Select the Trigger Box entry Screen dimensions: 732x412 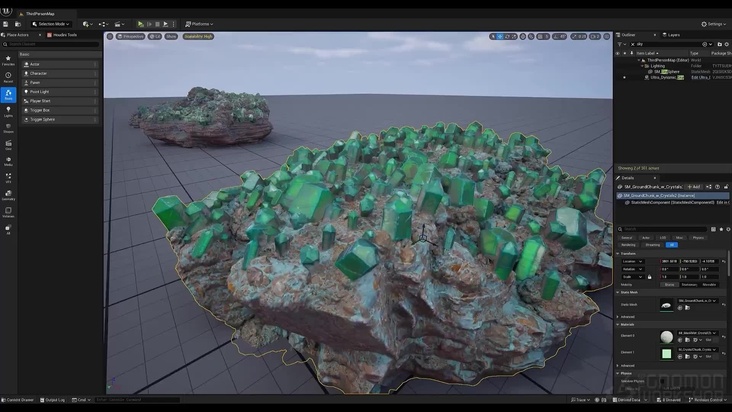pos(61,110)
